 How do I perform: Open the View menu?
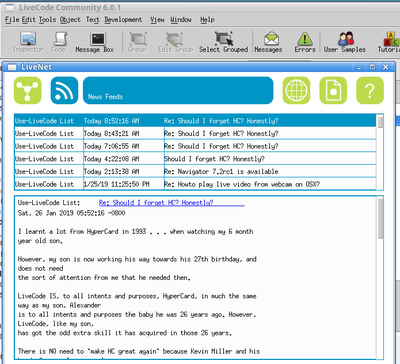(157, 20)
